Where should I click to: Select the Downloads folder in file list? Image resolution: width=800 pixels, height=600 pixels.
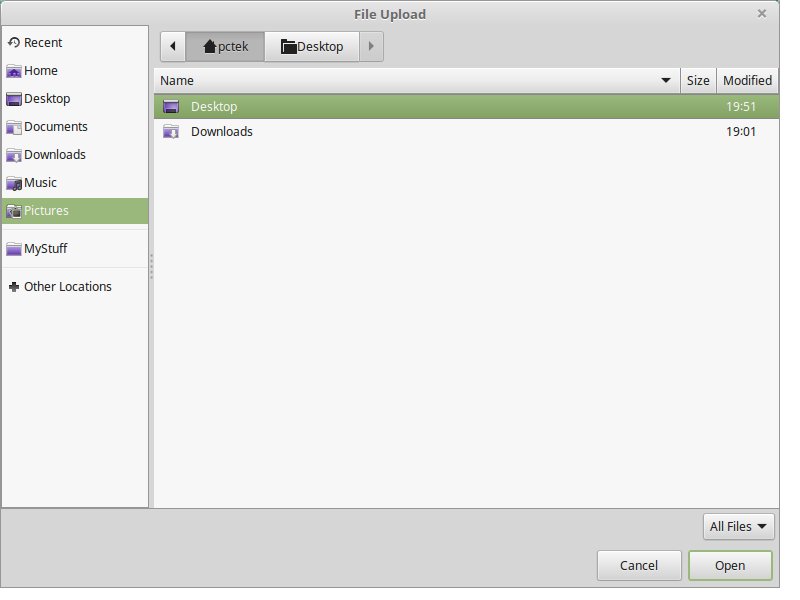tap(221, 132)
